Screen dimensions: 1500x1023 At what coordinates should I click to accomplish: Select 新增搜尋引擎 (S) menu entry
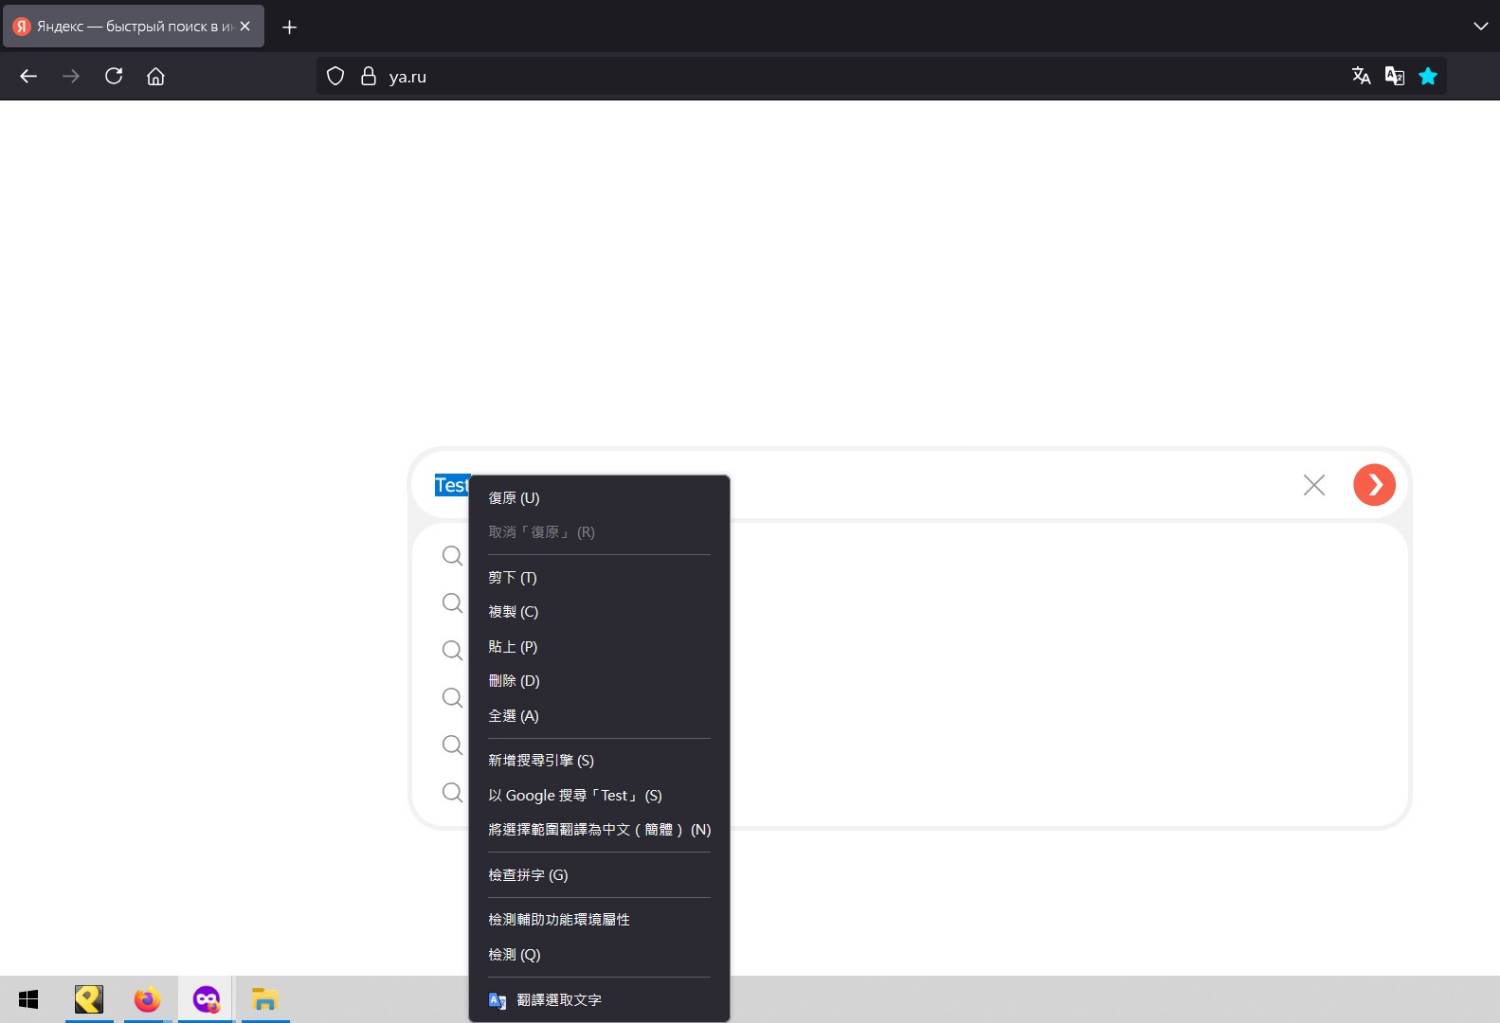pos(599,761)
